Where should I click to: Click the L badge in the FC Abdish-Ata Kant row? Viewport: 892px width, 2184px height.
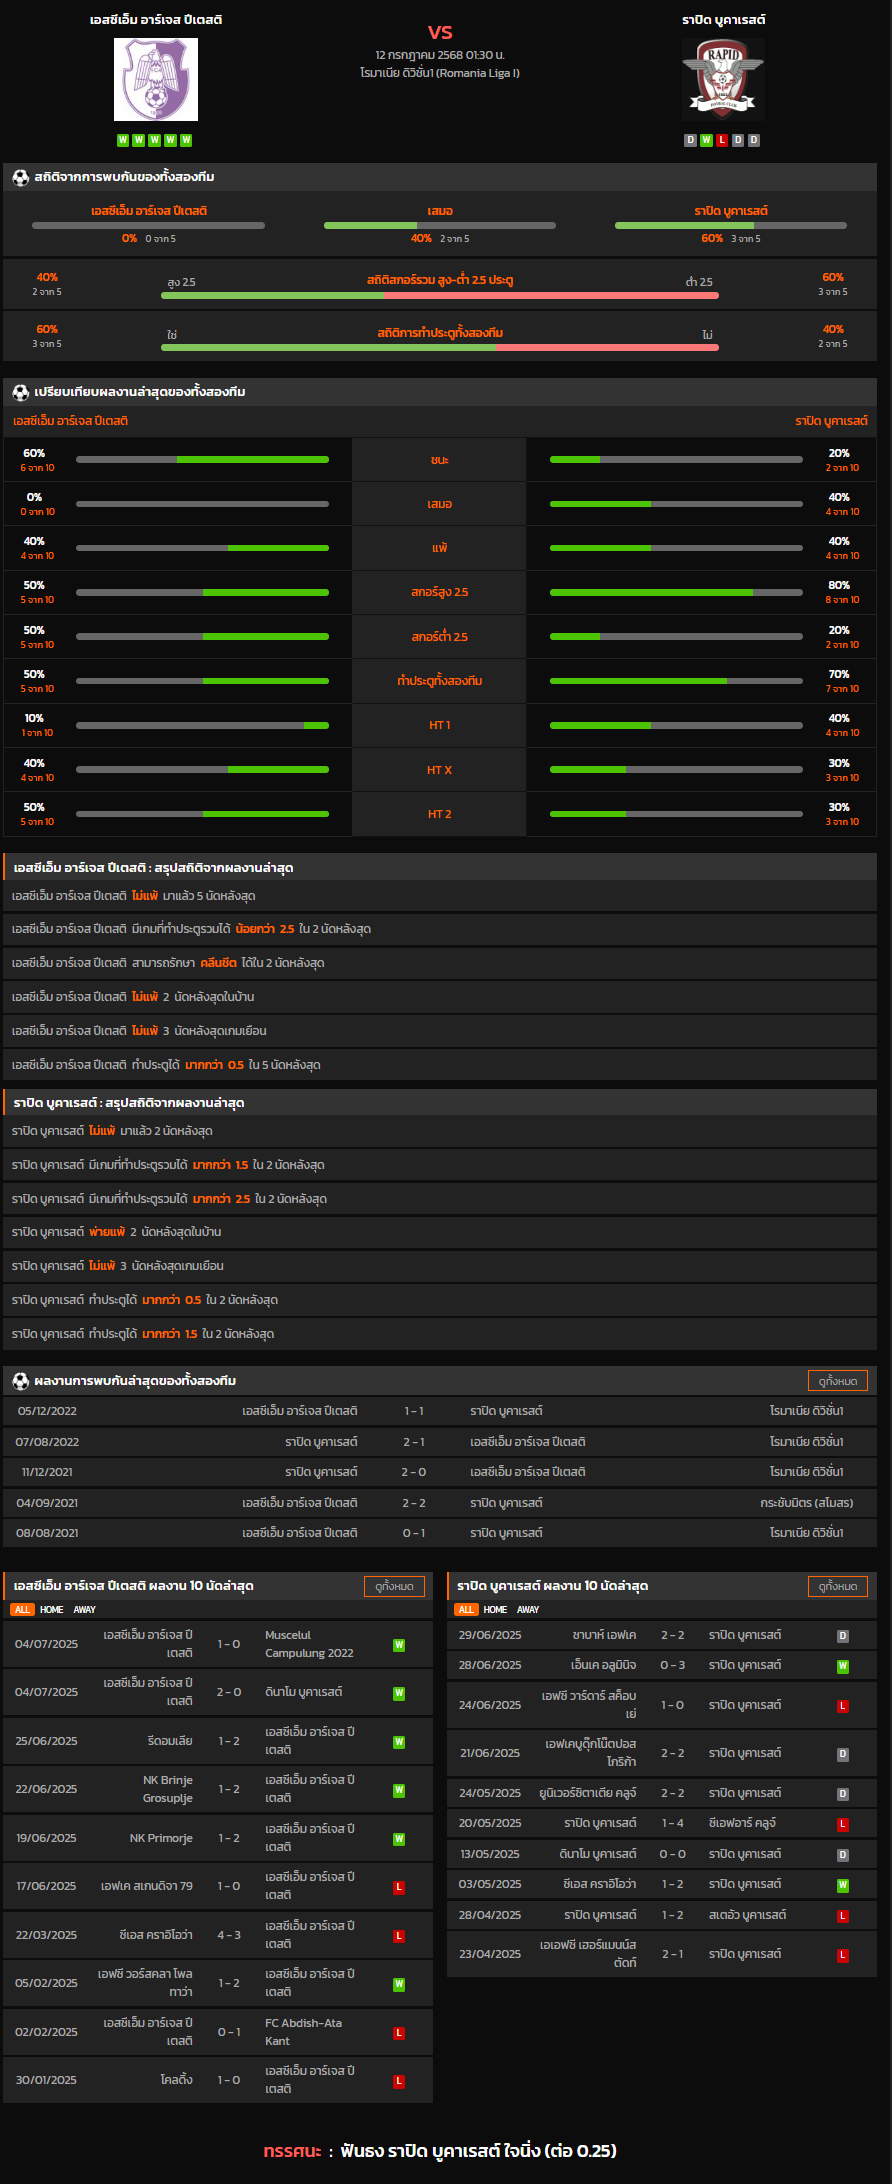[x=399, y=2033]
